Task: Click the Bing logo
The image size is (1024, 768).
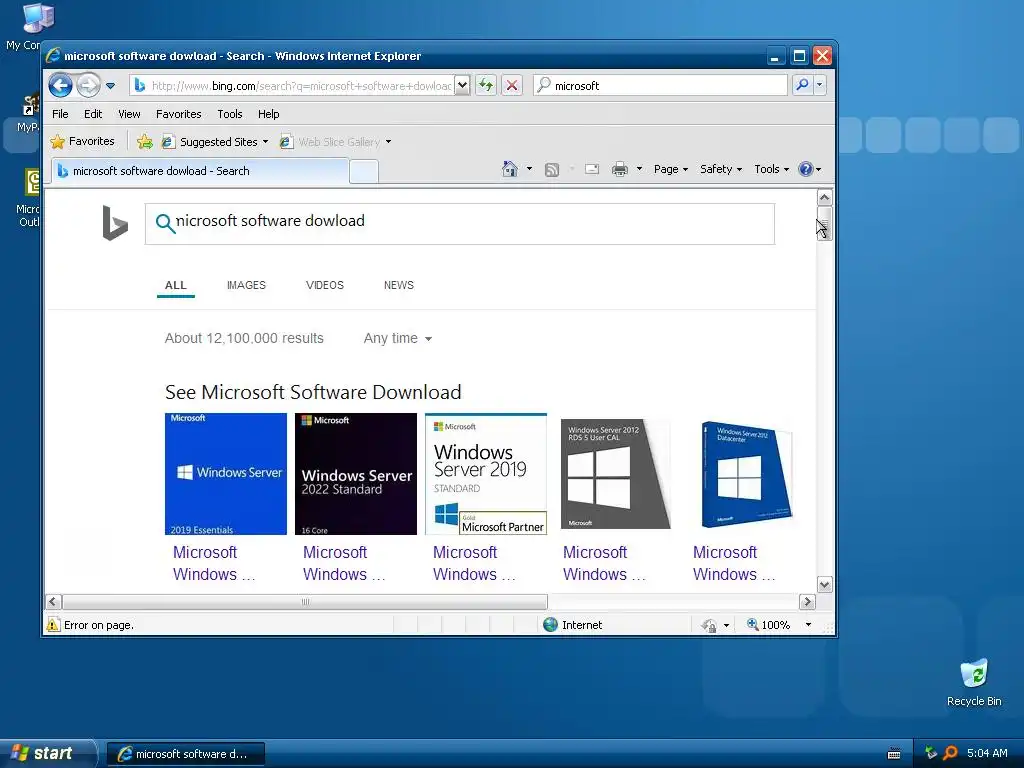Action: tap(115, 223)
